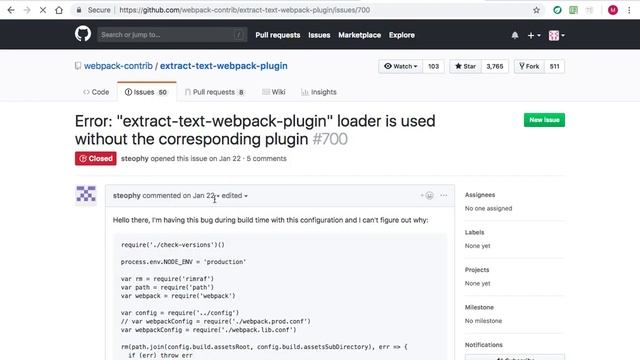Open the Insights tab
Viewport: 640px width, 360px height.
pos(319,92)
